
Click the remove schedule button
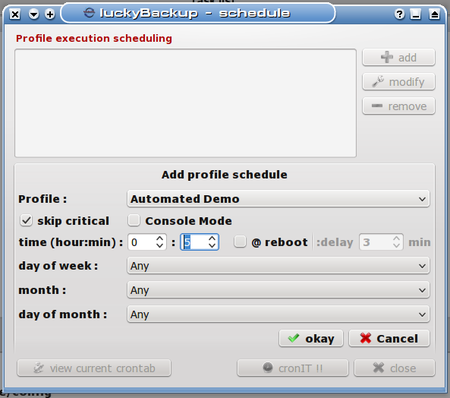(x=399, y=106)
